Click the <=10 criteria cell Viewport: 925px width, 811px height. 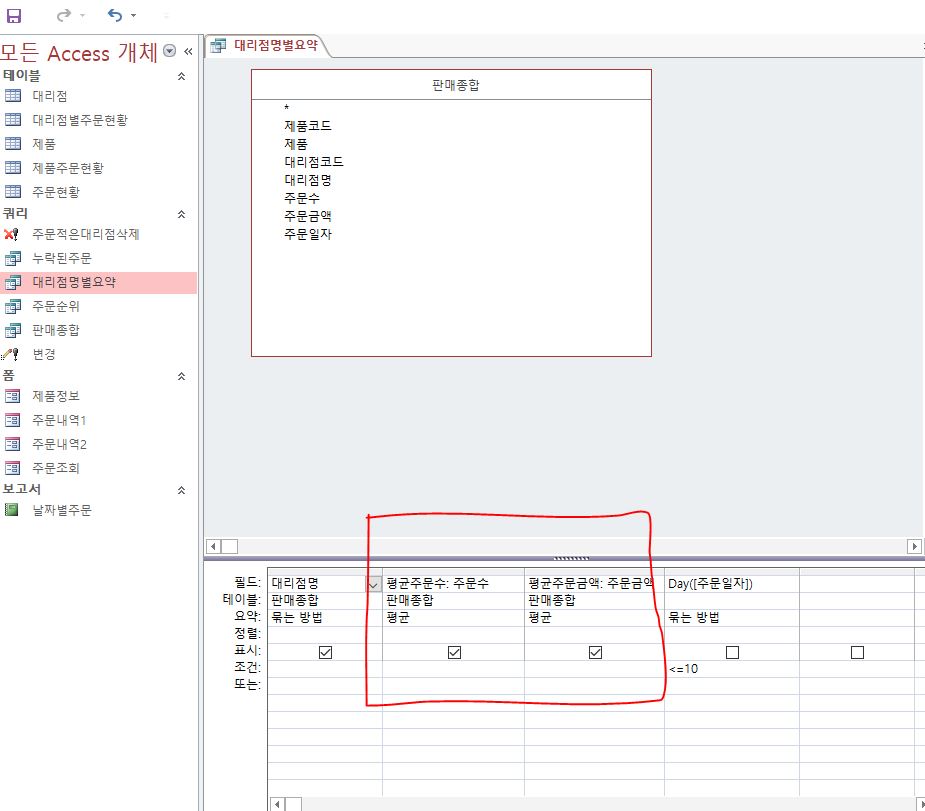[x=730, y=668]
